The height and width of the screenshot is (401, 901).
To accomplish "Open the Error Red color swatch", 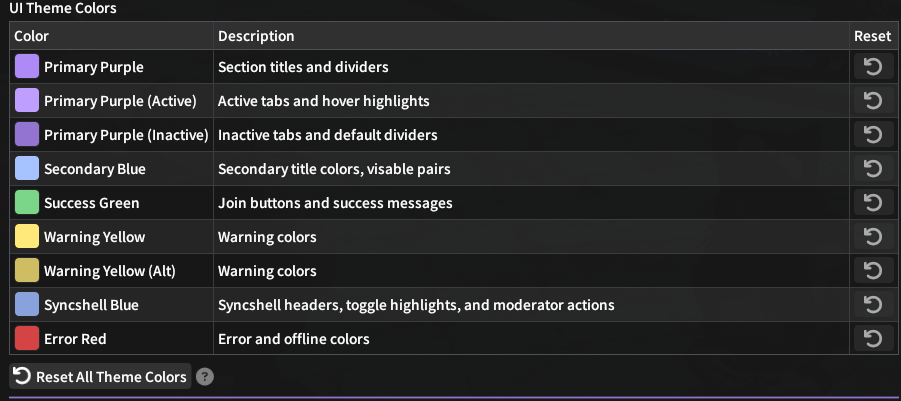I will pyautogui.click(x=27, y=339).
